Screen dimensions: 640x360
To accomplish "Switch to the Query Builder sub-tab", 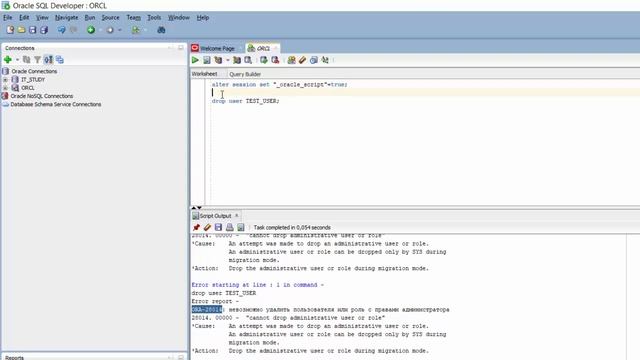I will pos(245,74).
